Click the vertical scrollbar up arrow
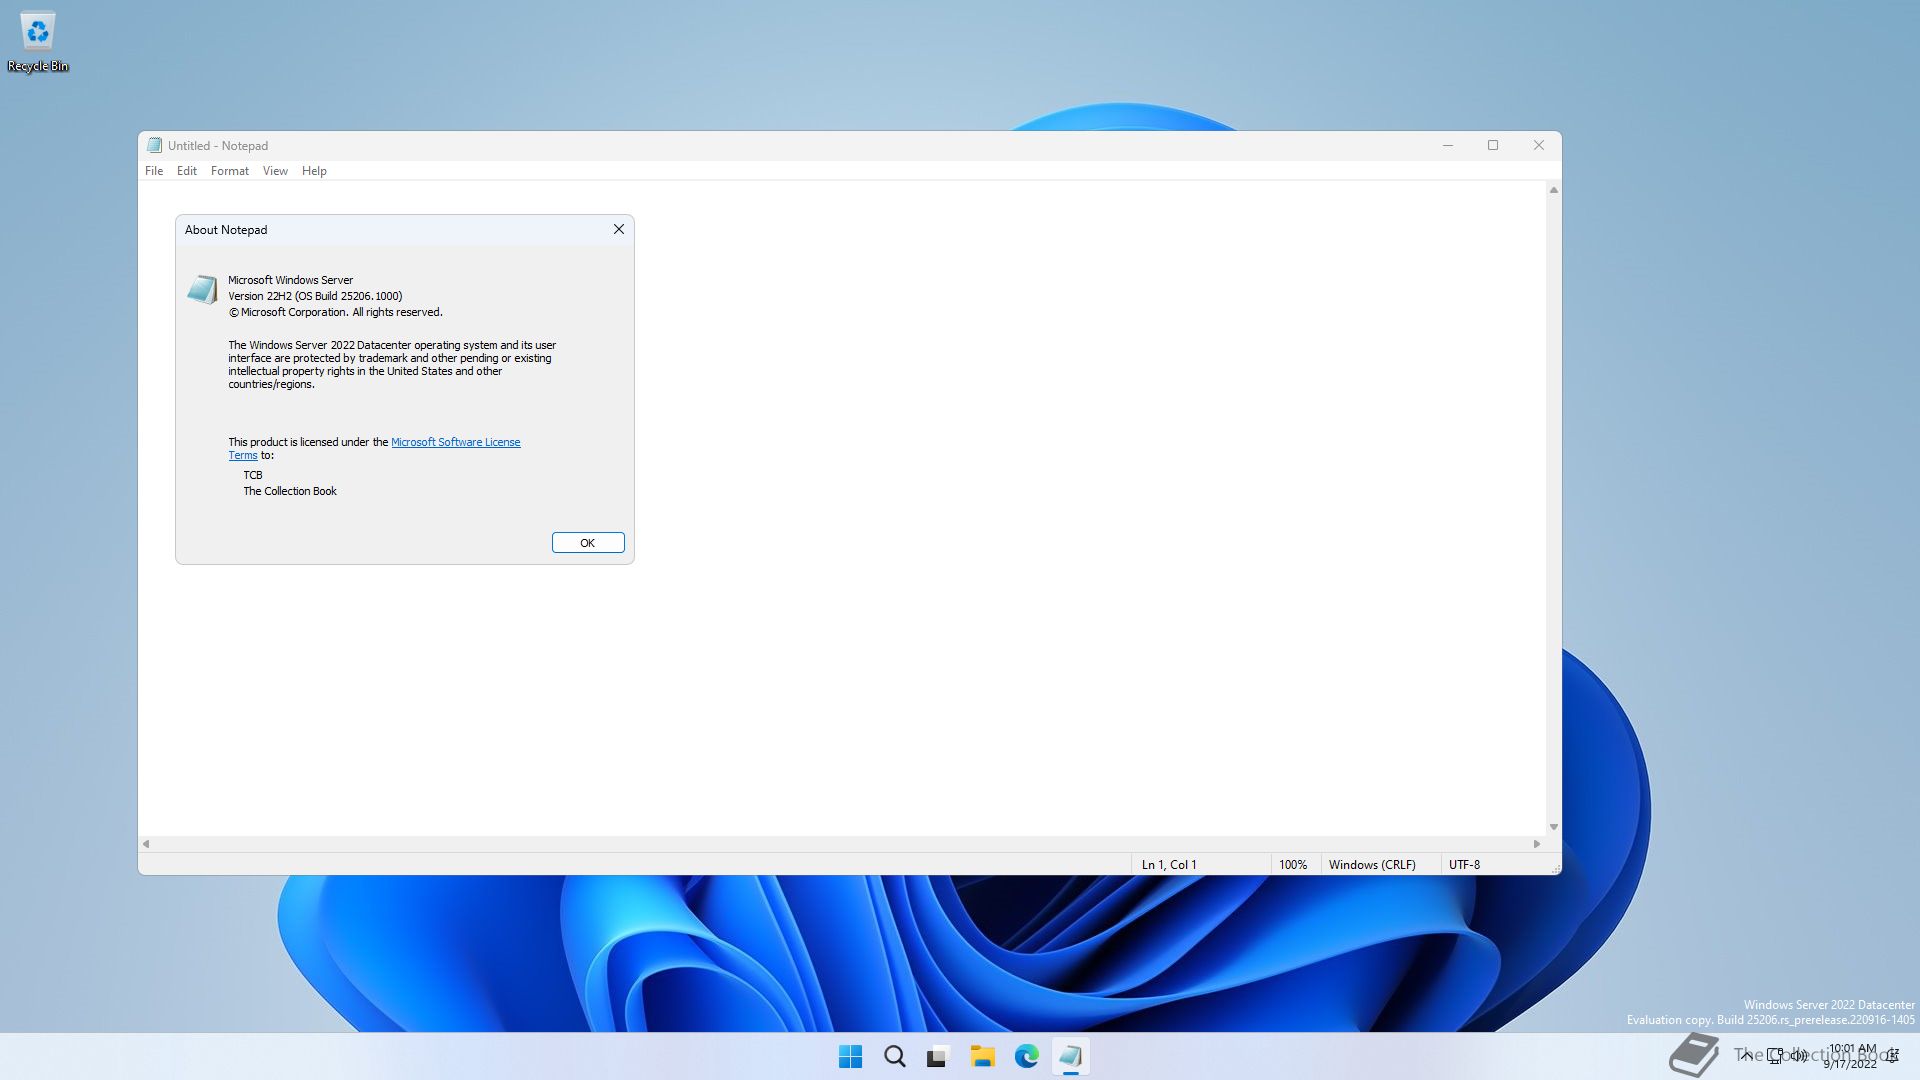The width and height of the screenshot is (1920, 1080). (x=1554, y=190)
